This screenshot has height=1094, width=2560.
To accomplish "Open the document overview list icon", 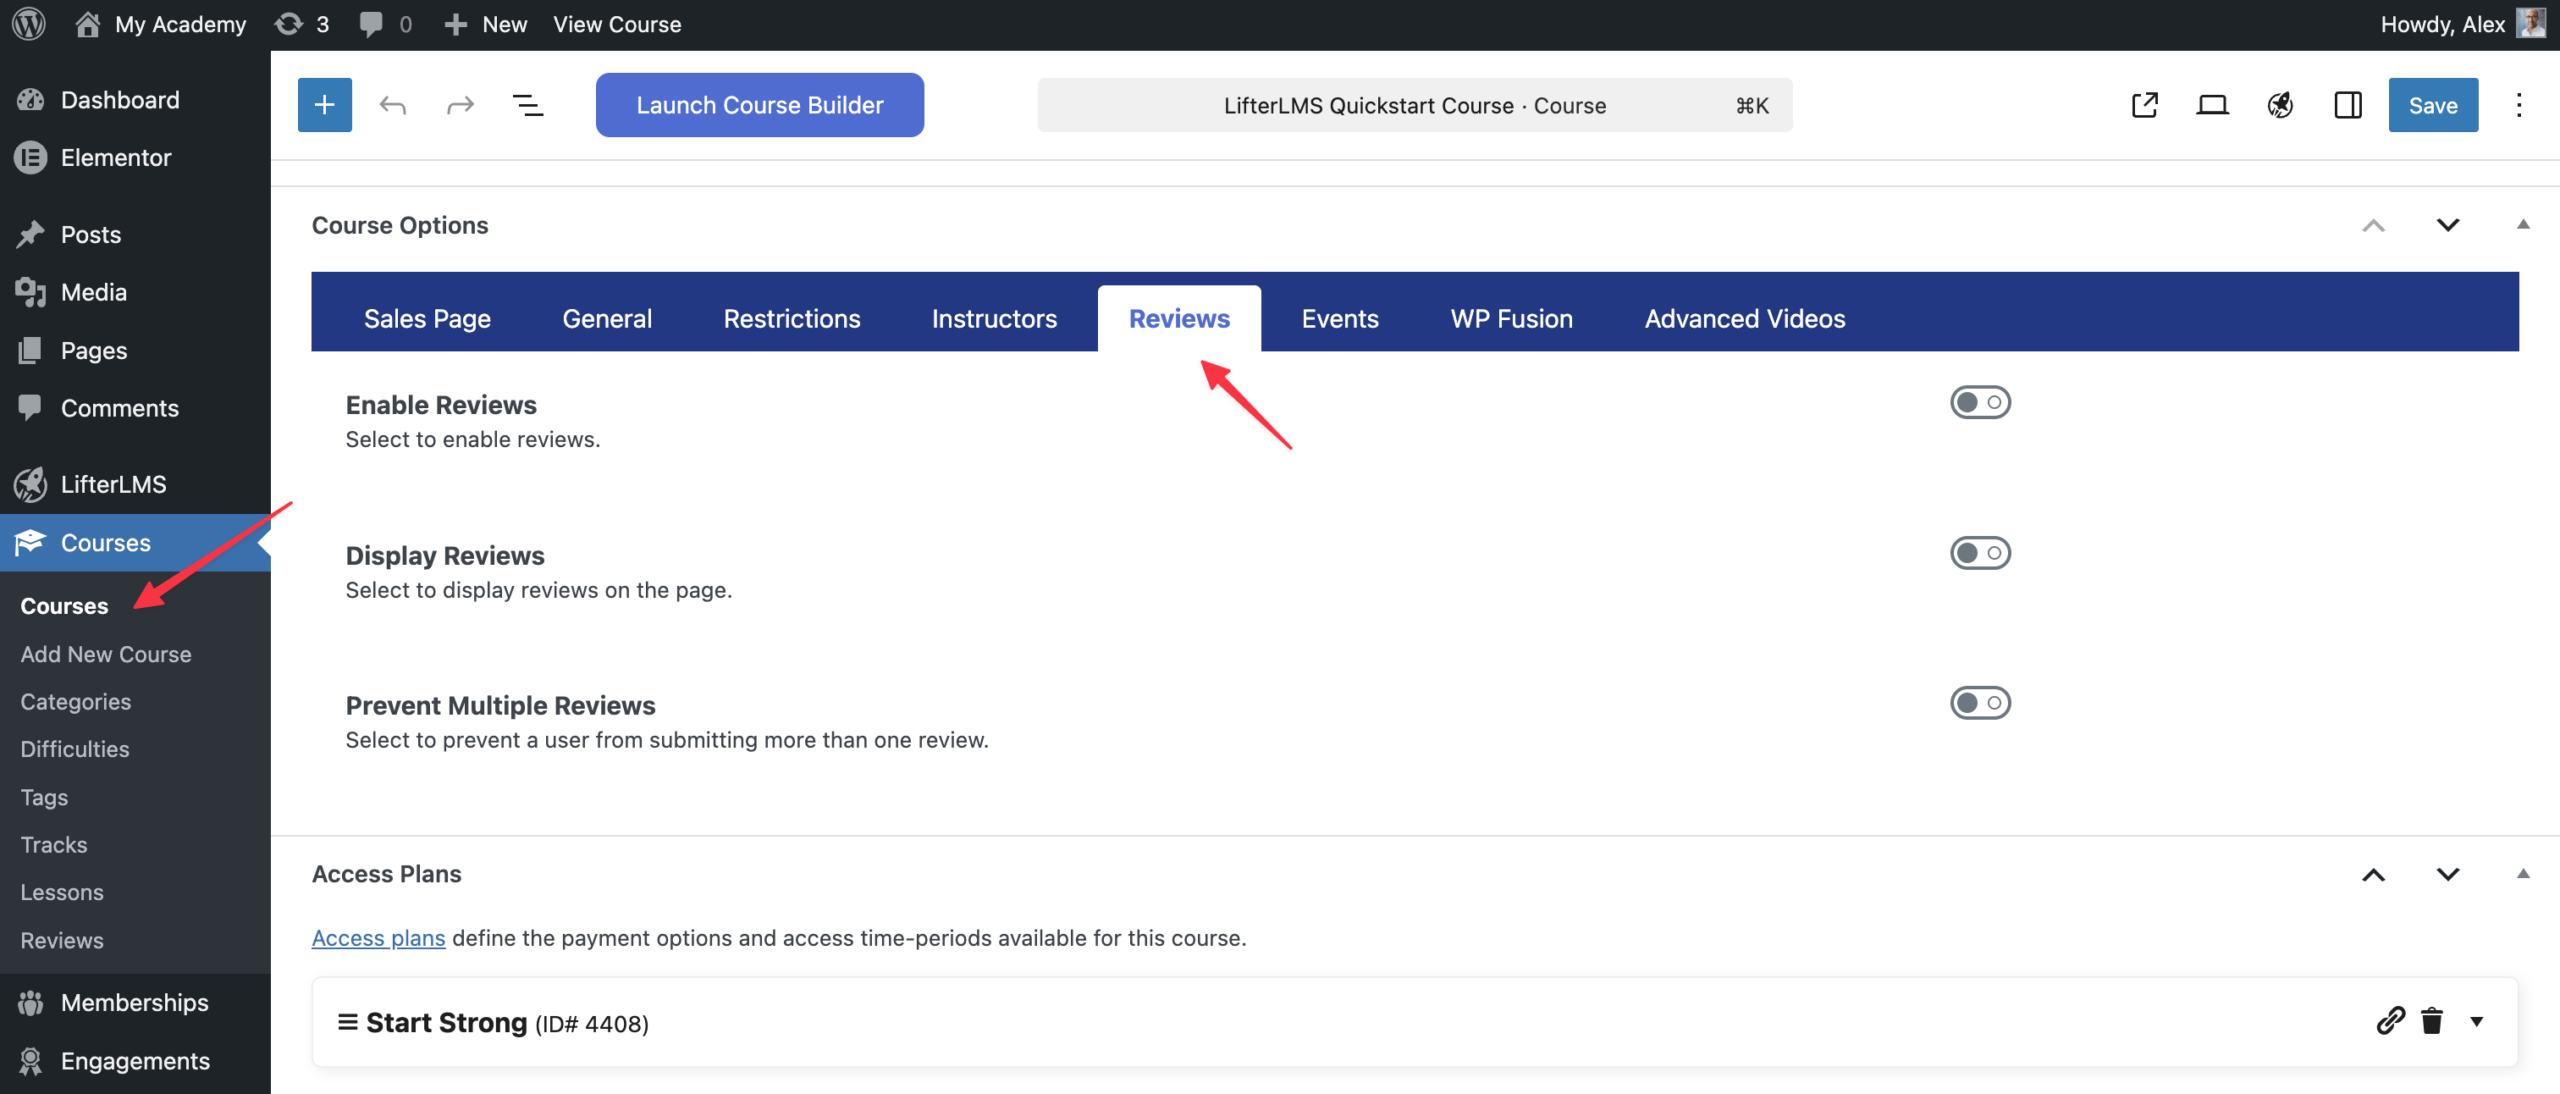I will pos(528,105).
